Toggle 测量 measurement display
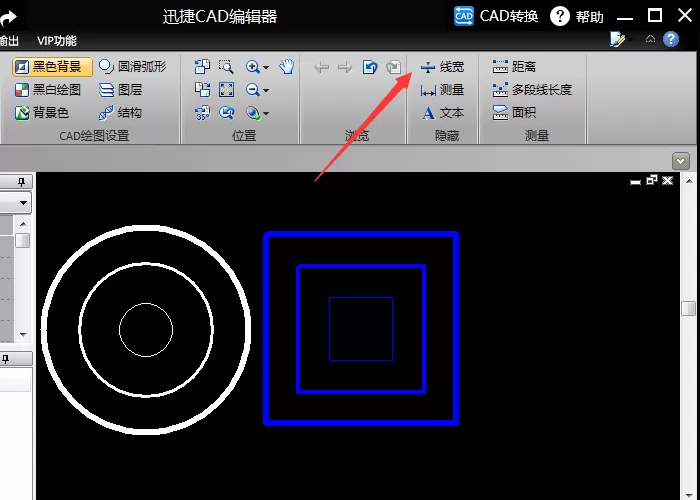The height and width of the screenshot is (500, 700). tap(442, 90)
